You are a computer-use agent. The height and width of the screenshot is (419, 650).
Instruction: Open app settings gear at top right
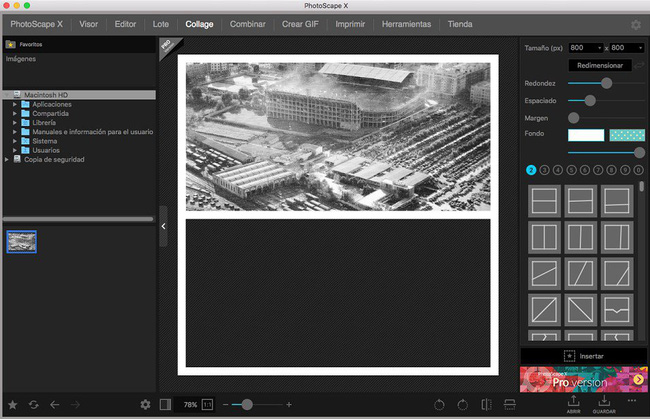(636, 25)
